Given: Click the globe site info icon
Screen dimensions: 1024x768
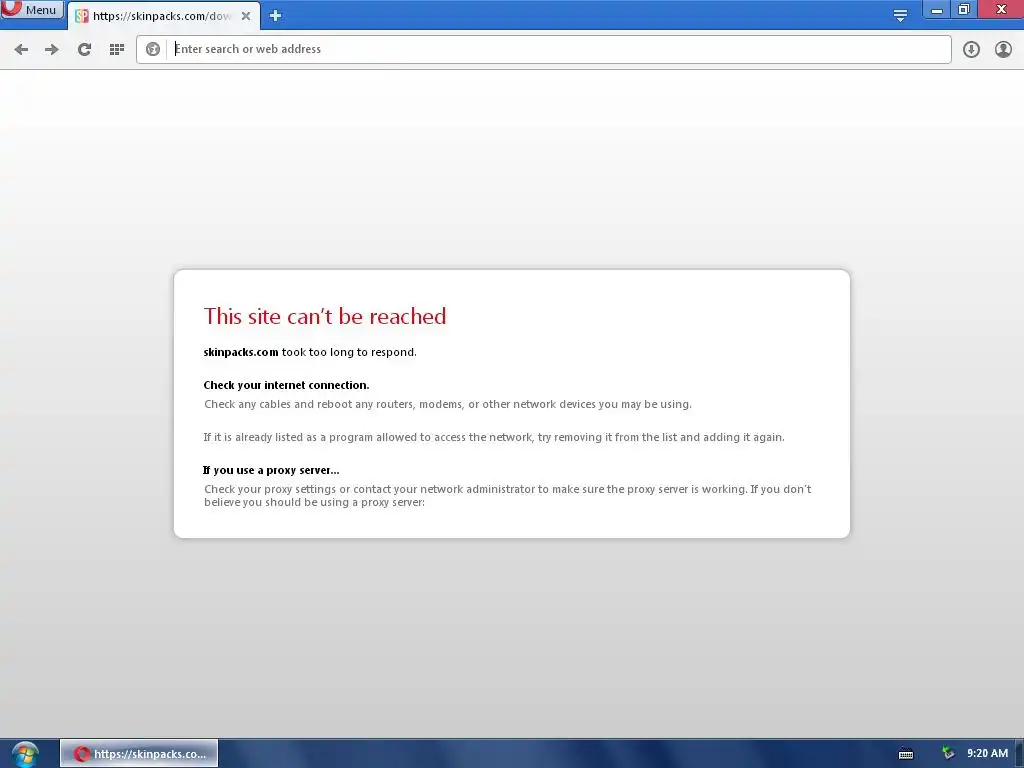Looking at the screenshot, I should [x=153, y=49].
